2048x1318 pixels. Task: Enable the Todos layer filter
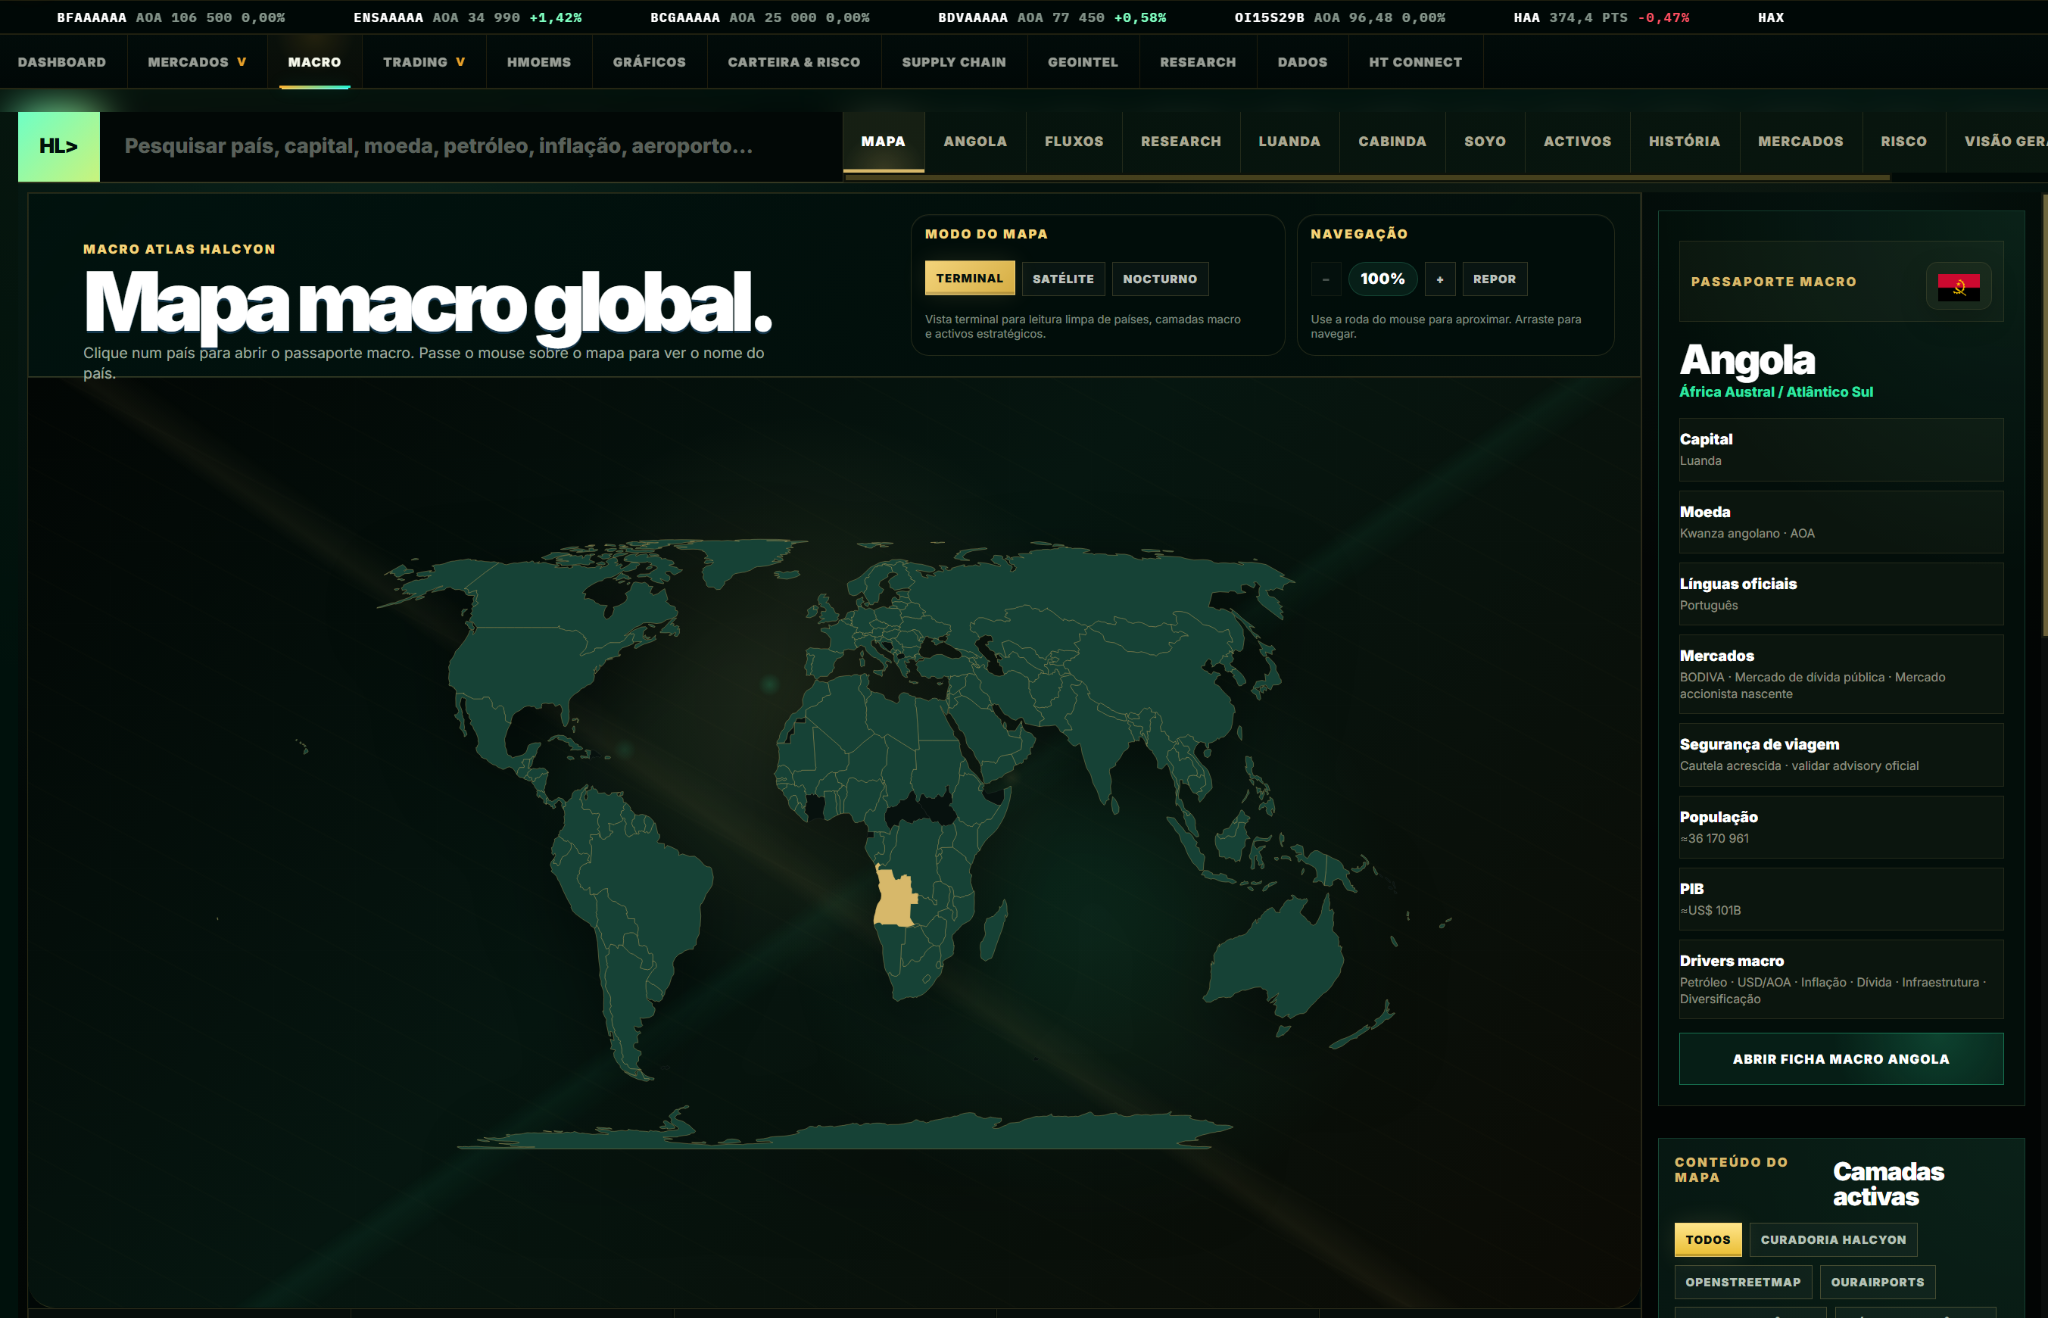[x=1708, y=1239]
